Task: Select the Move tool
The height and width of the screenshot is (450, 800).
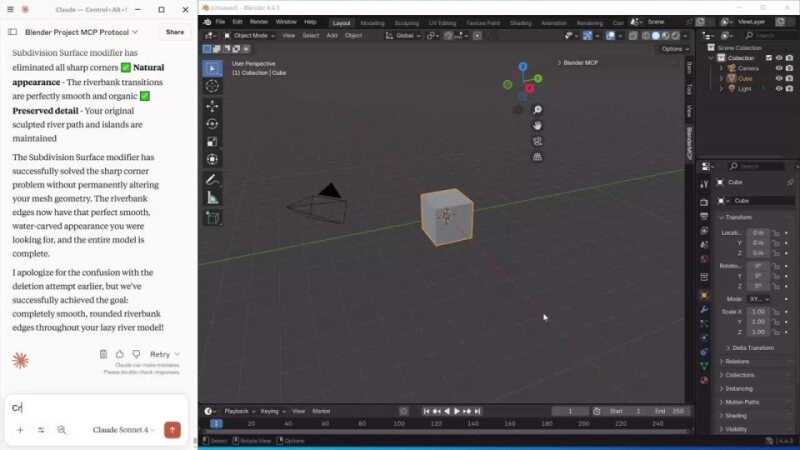Action: pyautogui.click(x=213, y=106)
